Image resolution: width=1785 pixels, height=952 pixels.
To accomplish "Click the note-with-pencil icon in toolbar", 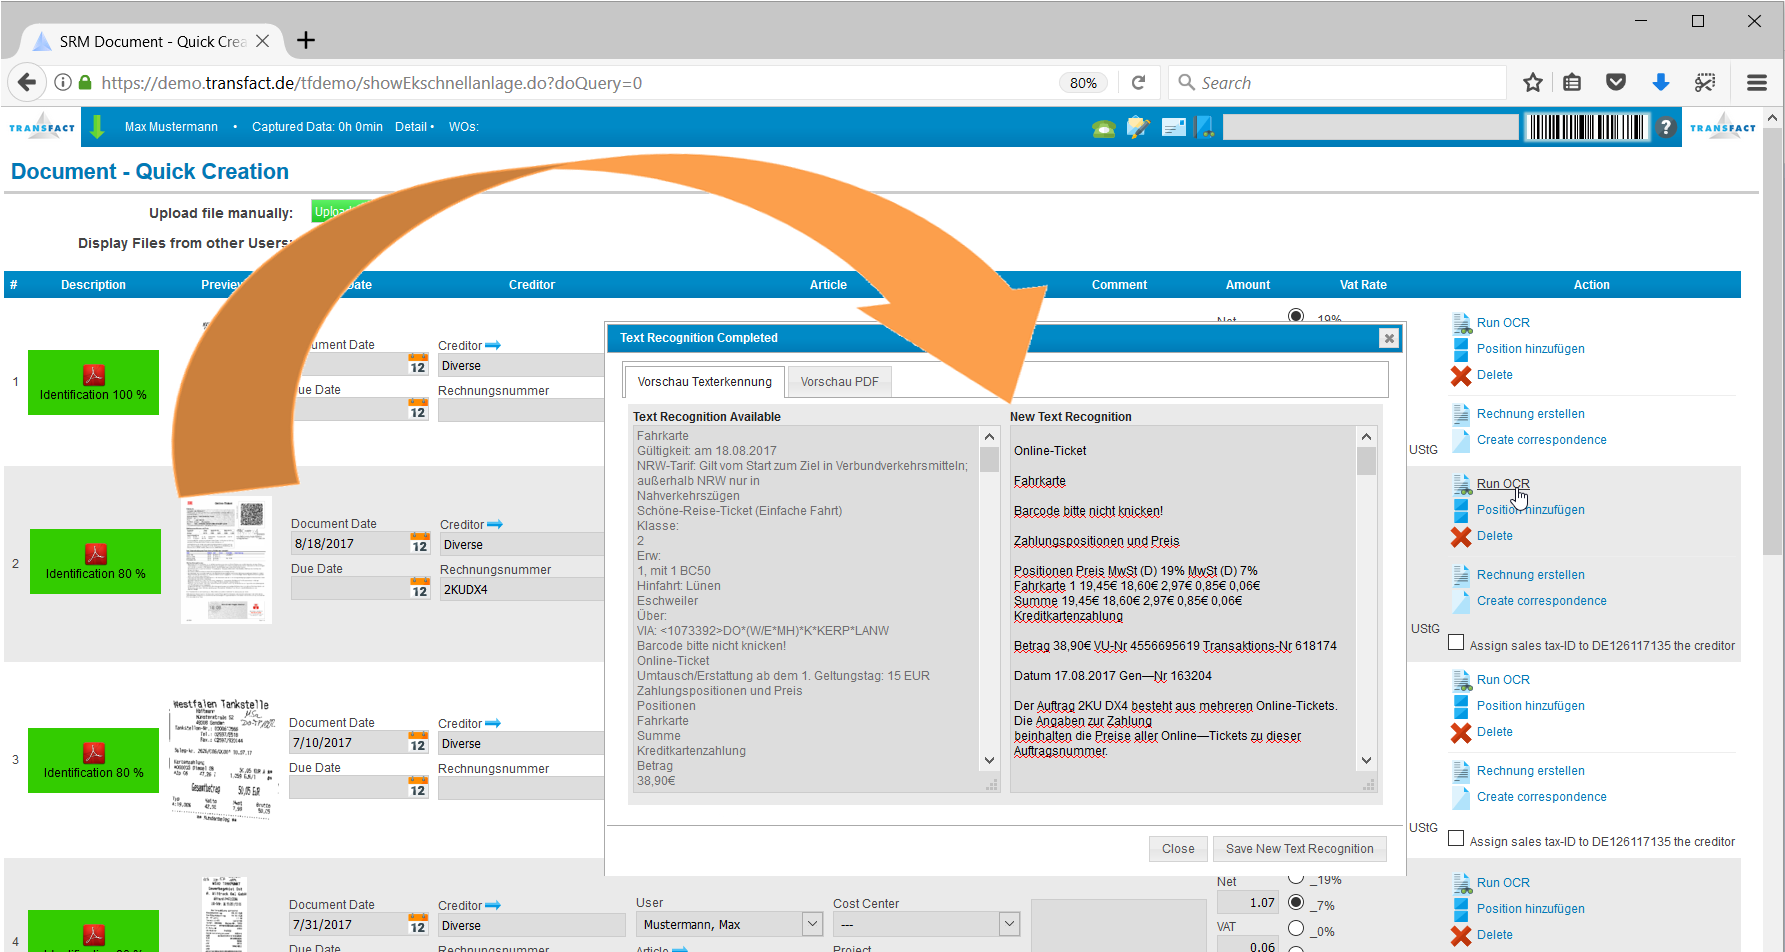I will point(1138,127).
